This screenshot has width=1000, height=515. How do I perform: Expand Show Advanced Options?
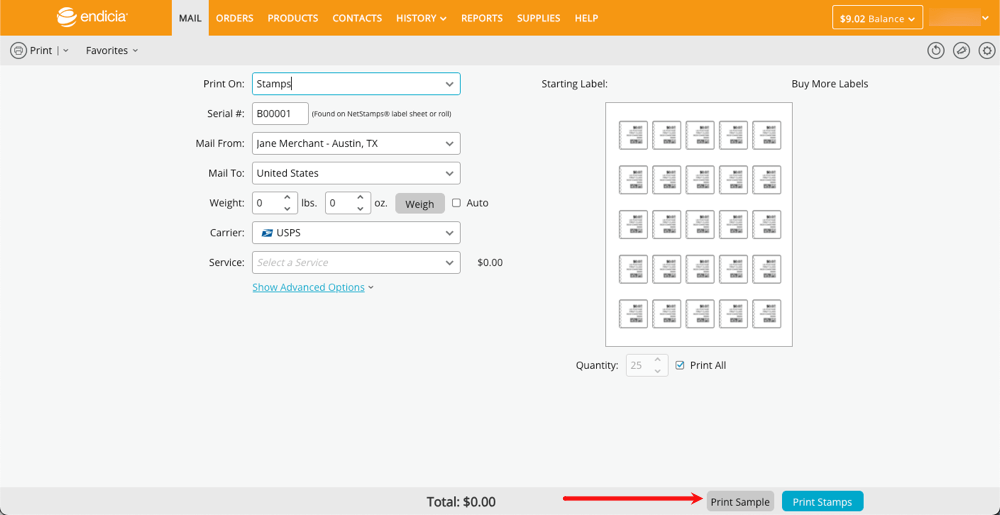(313, 287)
